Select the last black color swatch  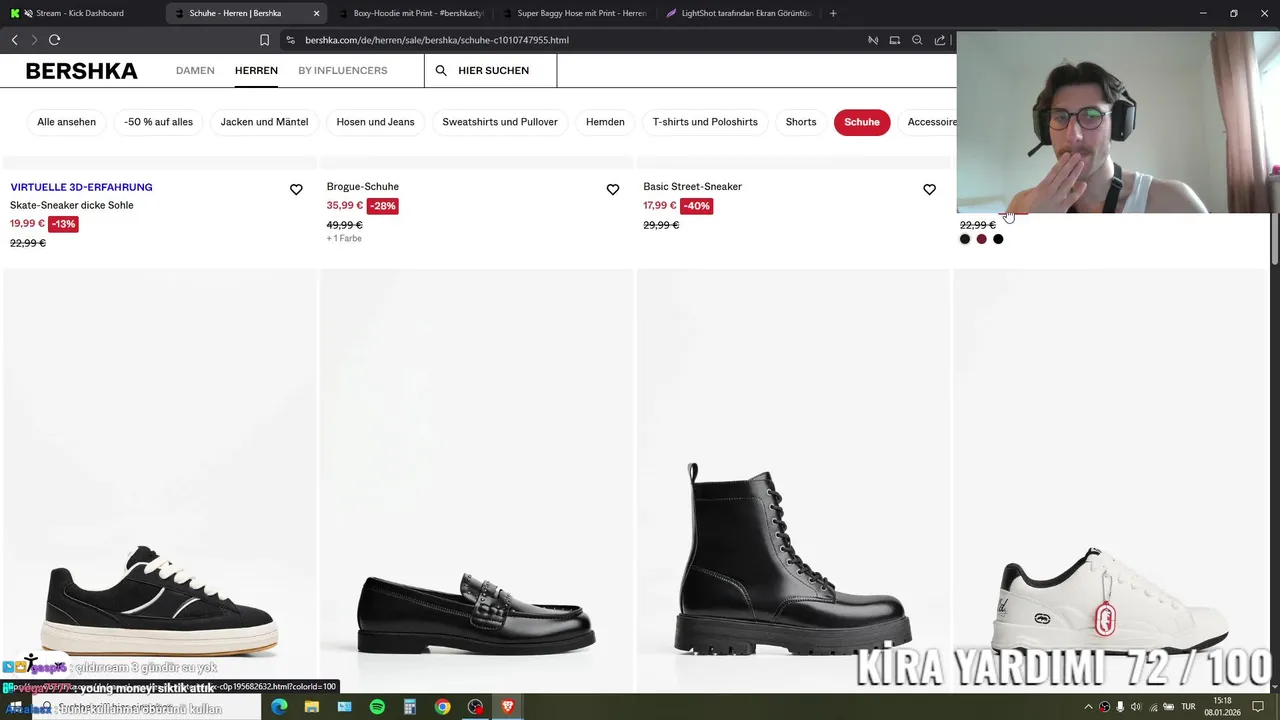[998, 239]
